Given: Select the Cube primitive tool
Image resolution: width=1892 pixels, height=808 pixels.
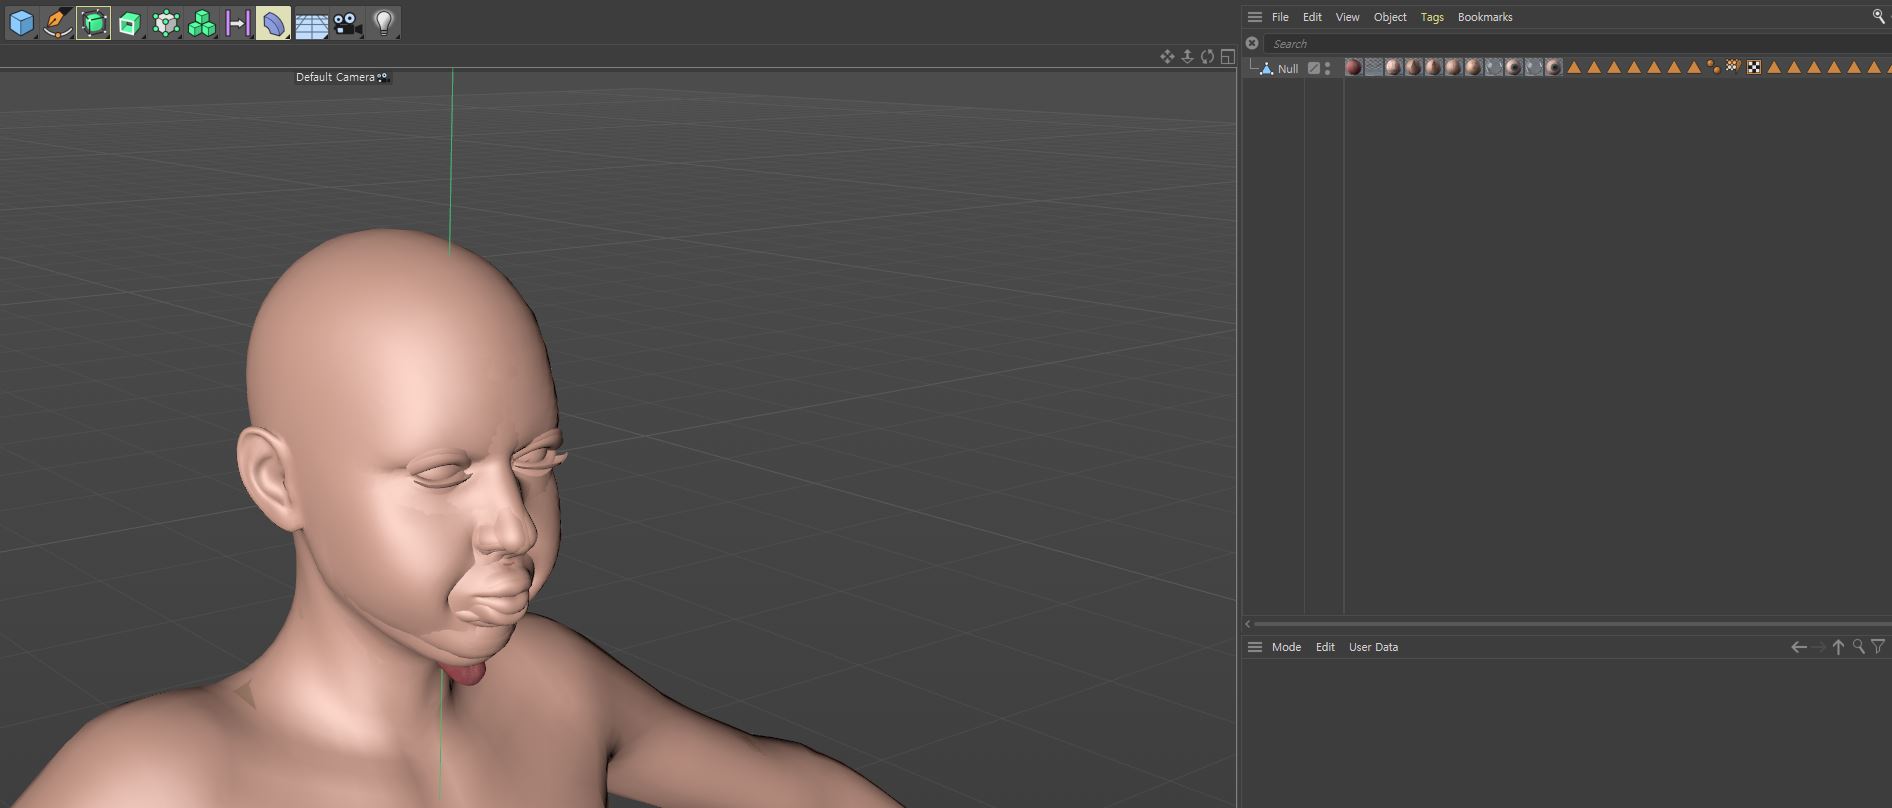Looking at the screenshot, I should 21,23.
